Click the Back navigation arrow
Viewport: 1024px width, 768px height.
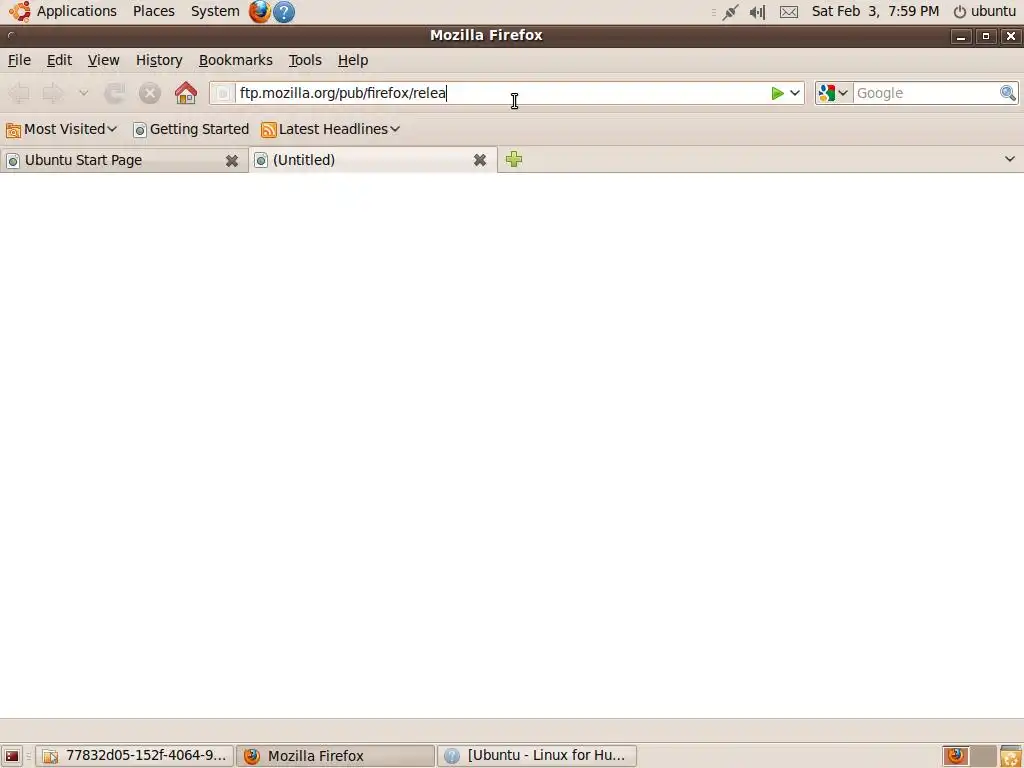(x=20, y=93)
